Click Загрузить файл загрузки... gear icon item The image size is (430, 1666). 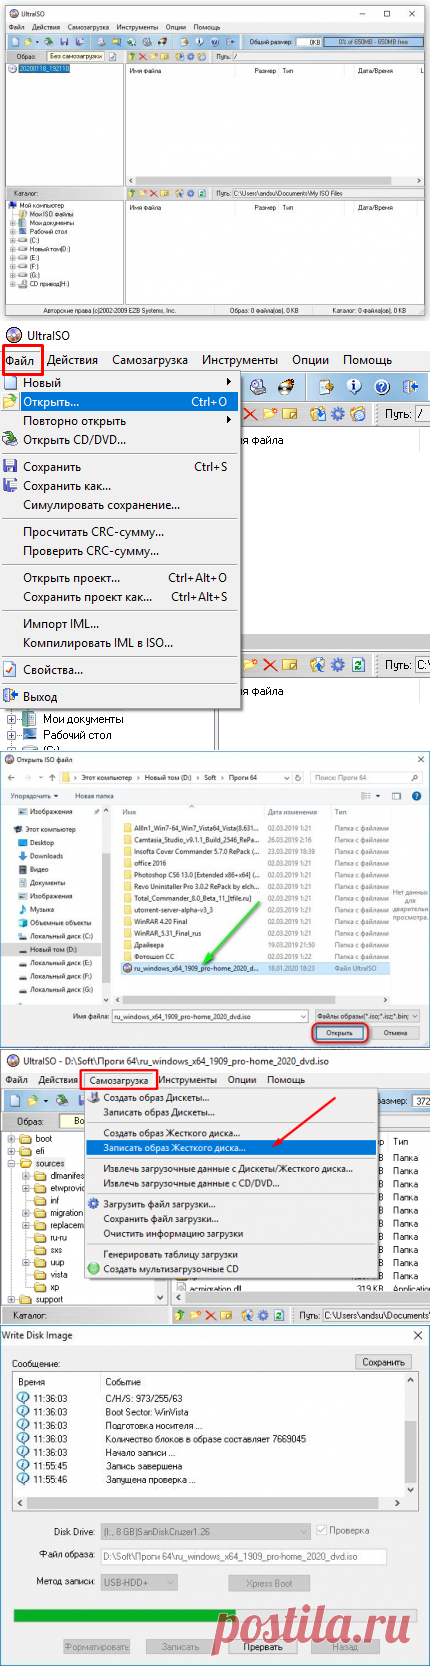[159, 1204]
